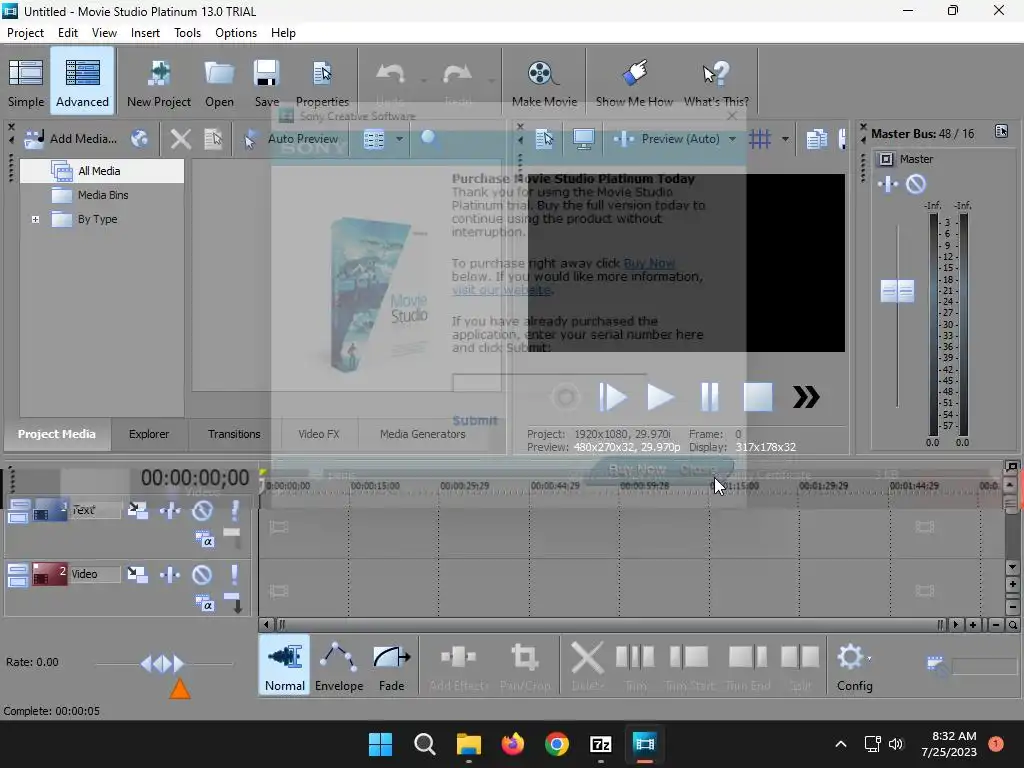Image resolution: width=1024 pixels, height=768 pixels.
Task: Adjust the Master volume fader
Action: pyautogui.click(x=897, y=291)
